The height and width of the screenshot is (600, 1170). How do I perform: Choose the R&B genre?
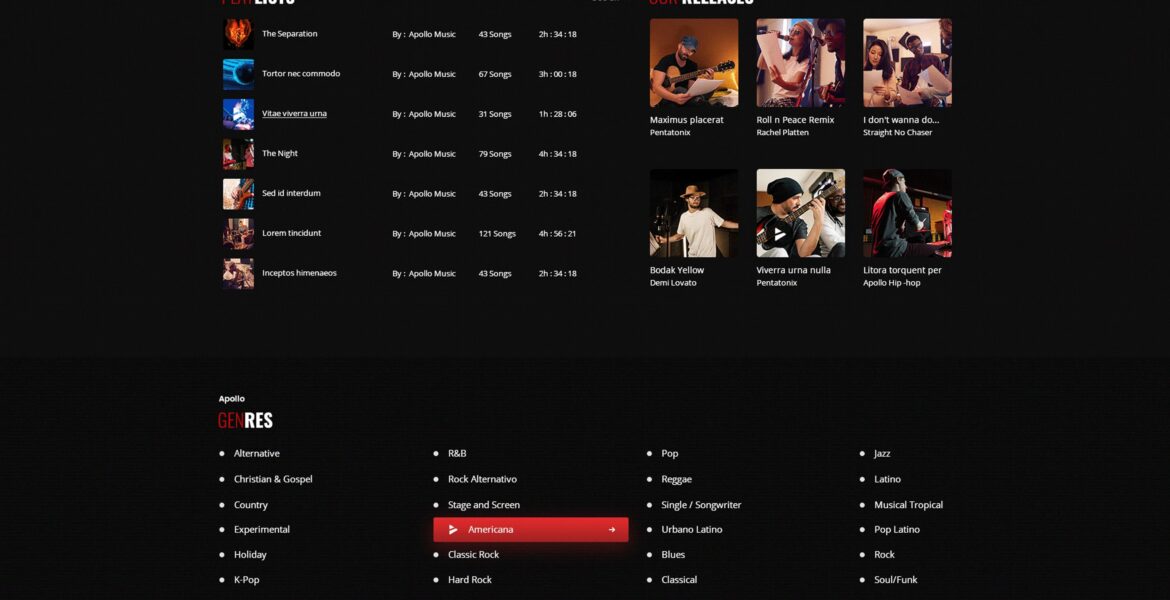click(457, 454)
